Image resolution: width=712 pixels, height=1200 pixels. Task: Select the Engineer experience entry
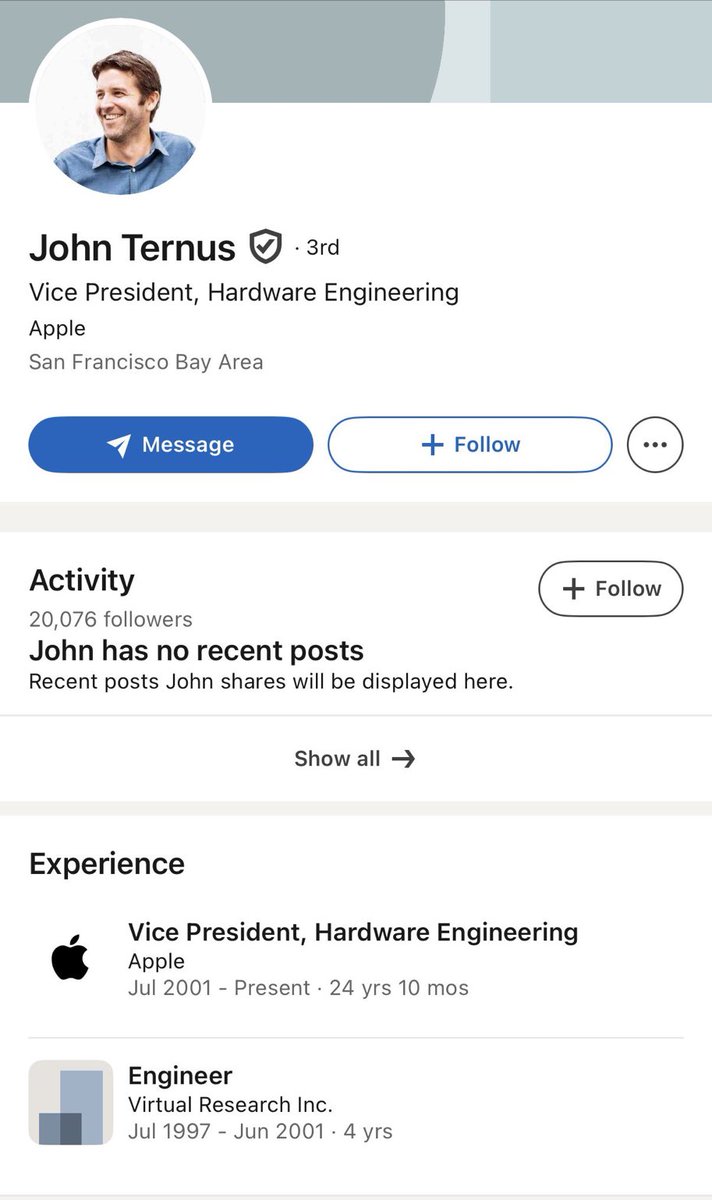356,1104
